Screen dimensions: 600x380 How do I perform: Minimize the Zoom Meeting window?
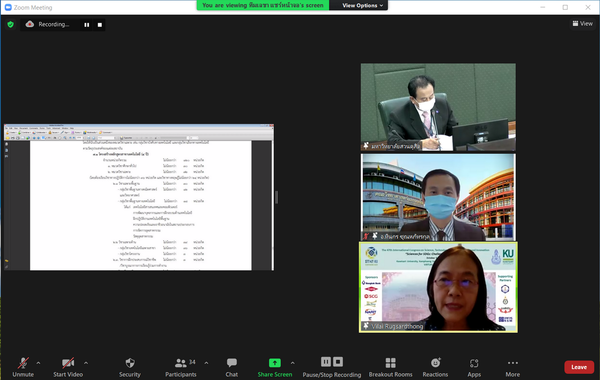(x=543, y=7)
